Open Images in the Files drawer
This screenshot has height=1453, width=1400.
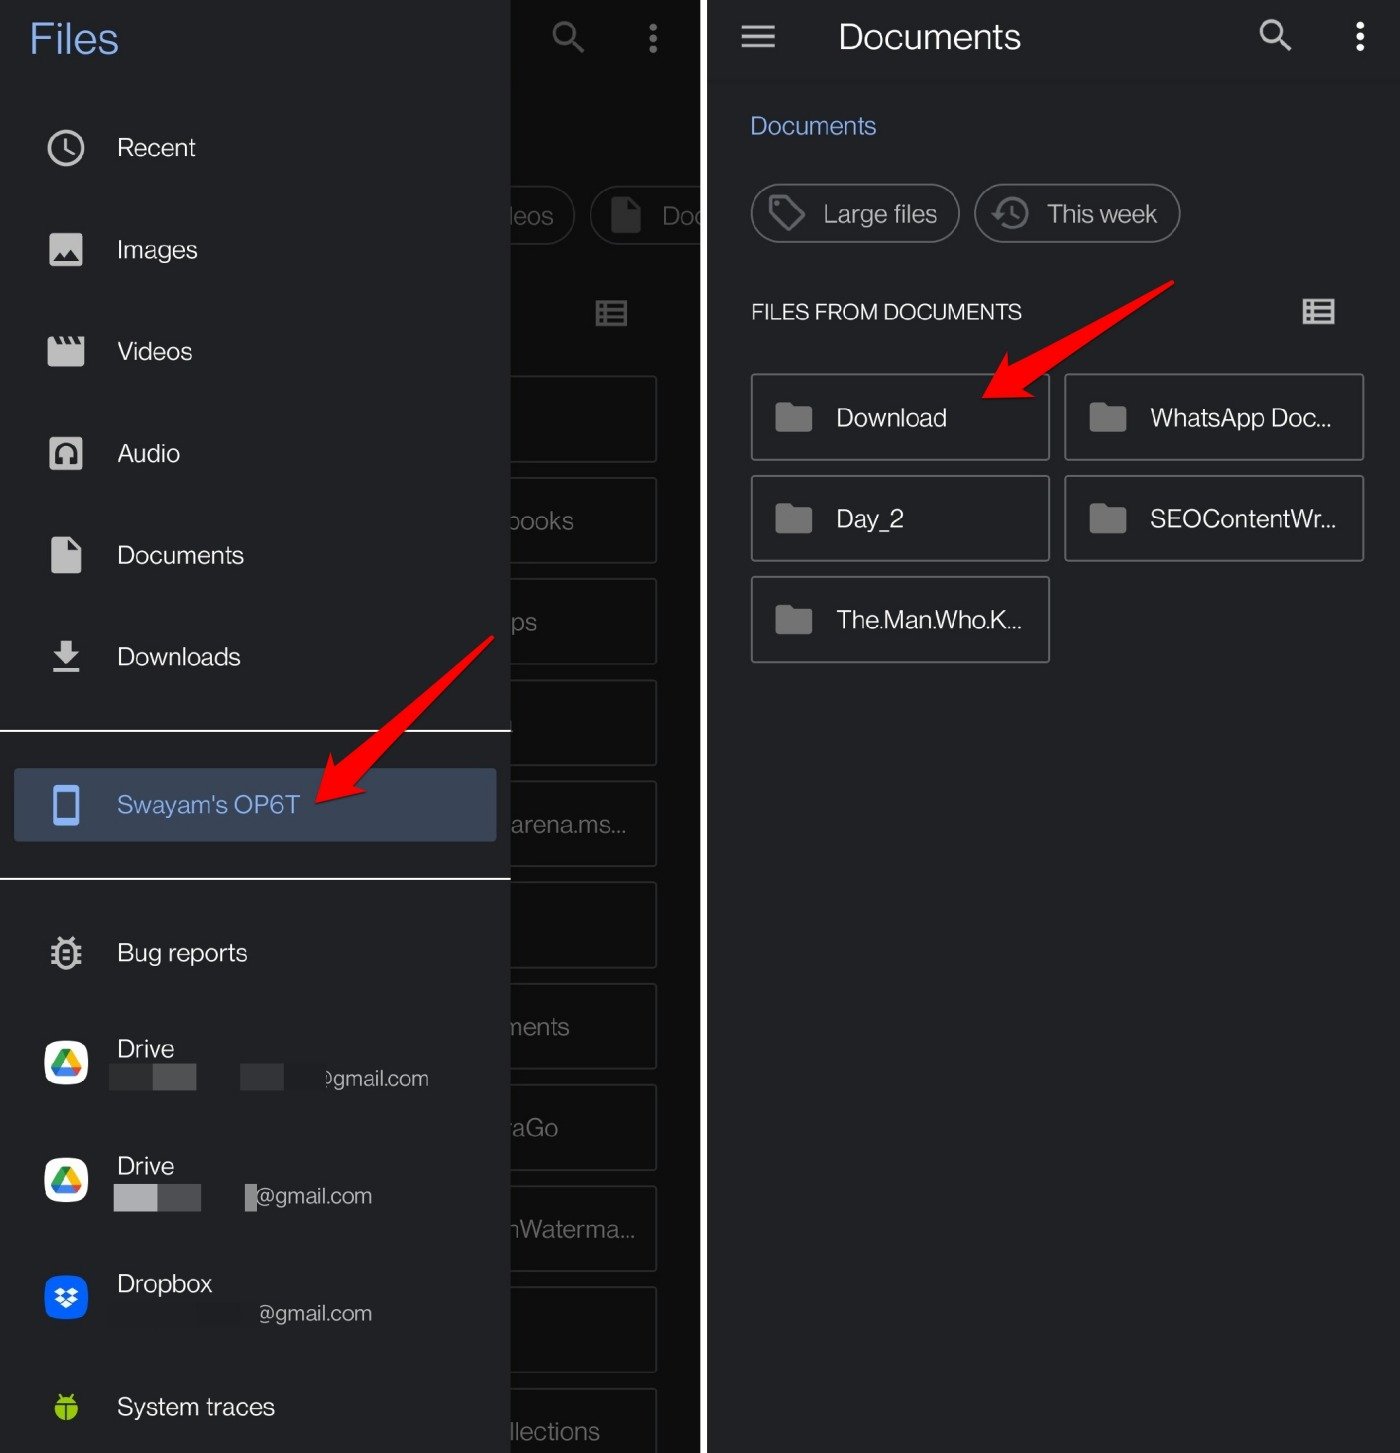[x=156, y=250]
